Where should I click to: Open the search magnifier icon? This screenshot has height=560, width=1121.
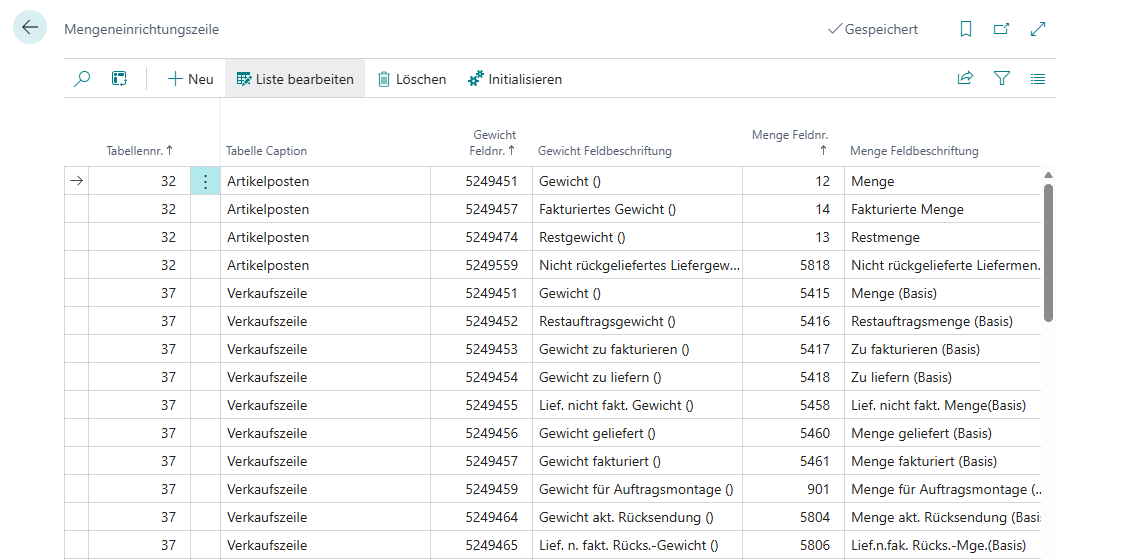point(82,79)
